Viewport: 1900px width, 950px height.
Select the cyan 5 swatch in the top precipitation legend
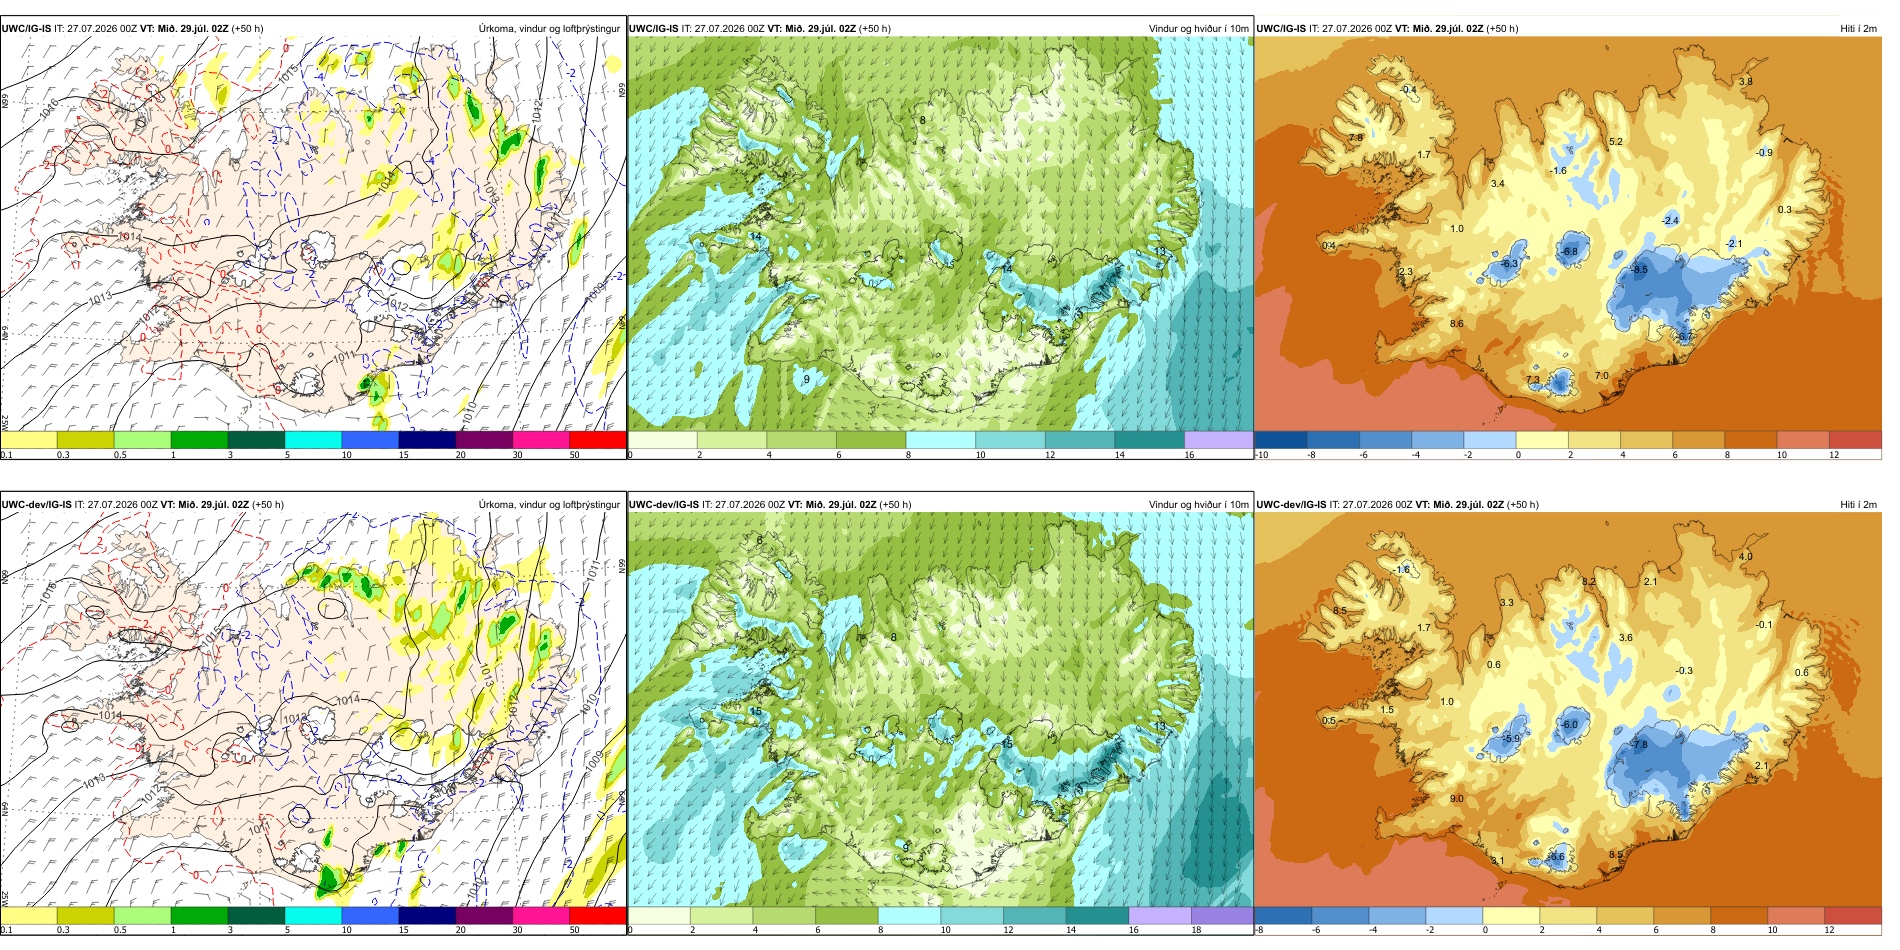coord(313,440)
